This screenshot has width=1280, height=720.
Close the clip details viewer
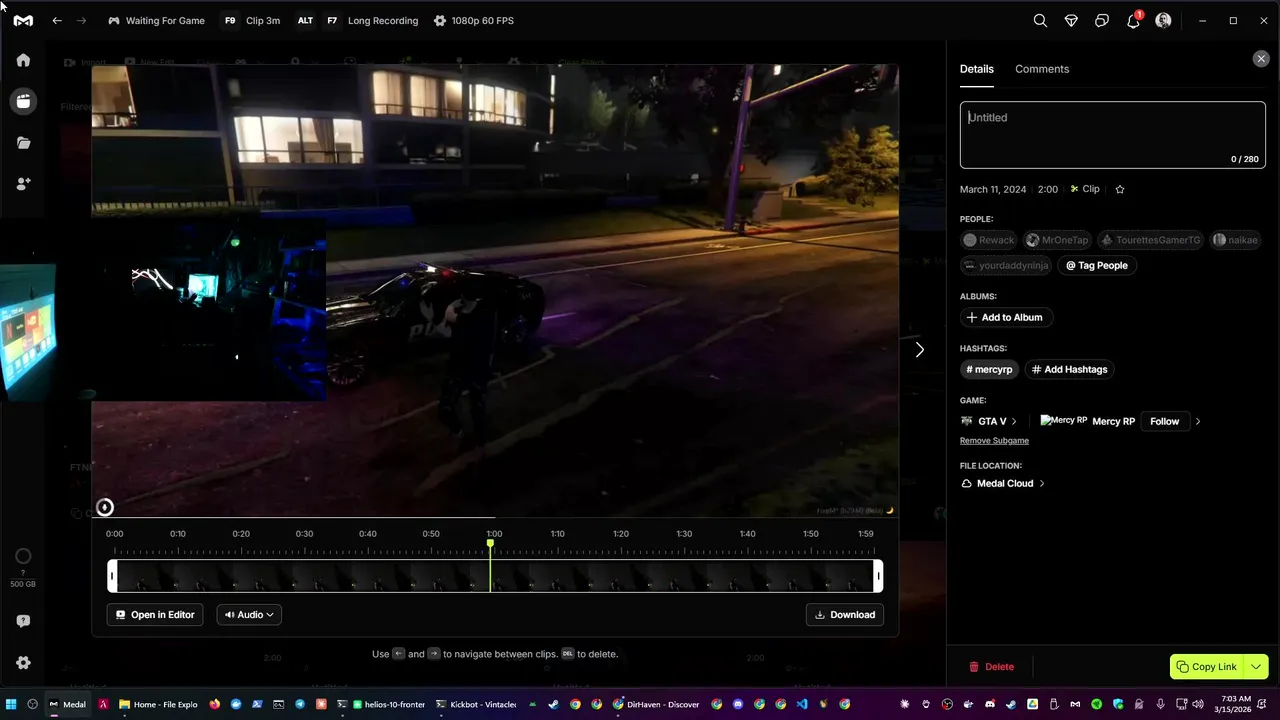point(1261,59)
